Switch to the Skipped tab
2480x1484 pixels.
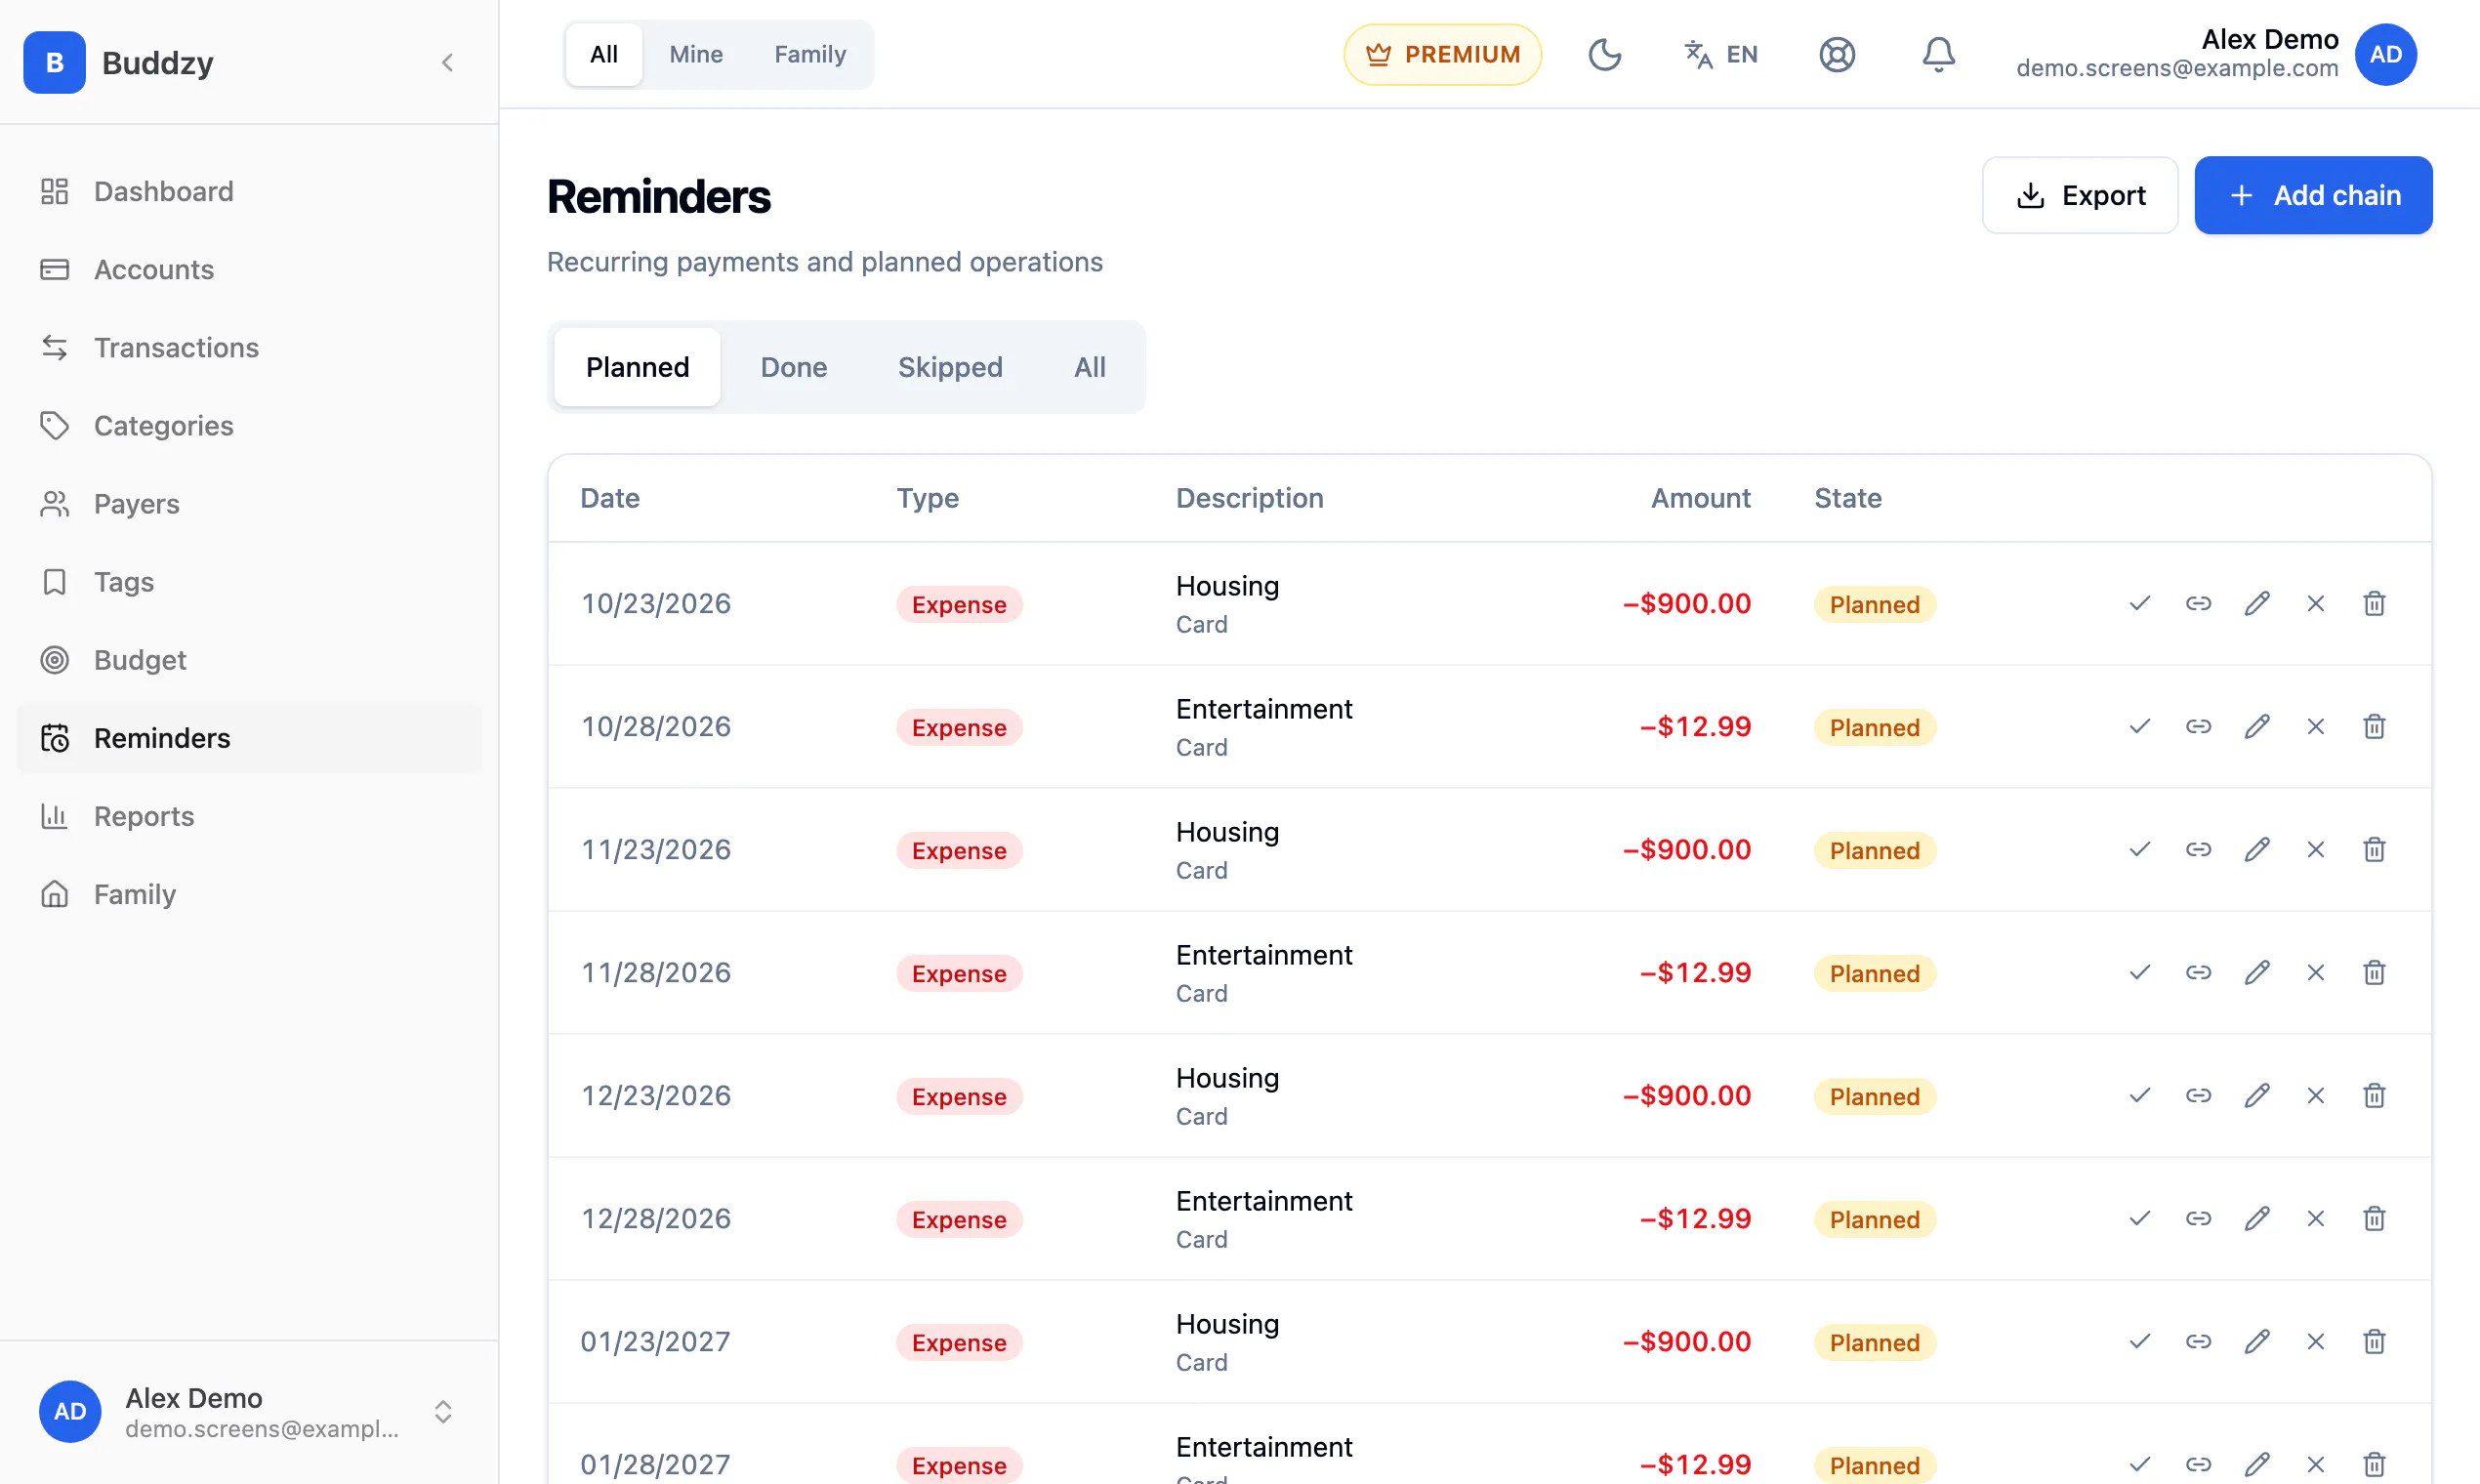(x=950, y=367)
